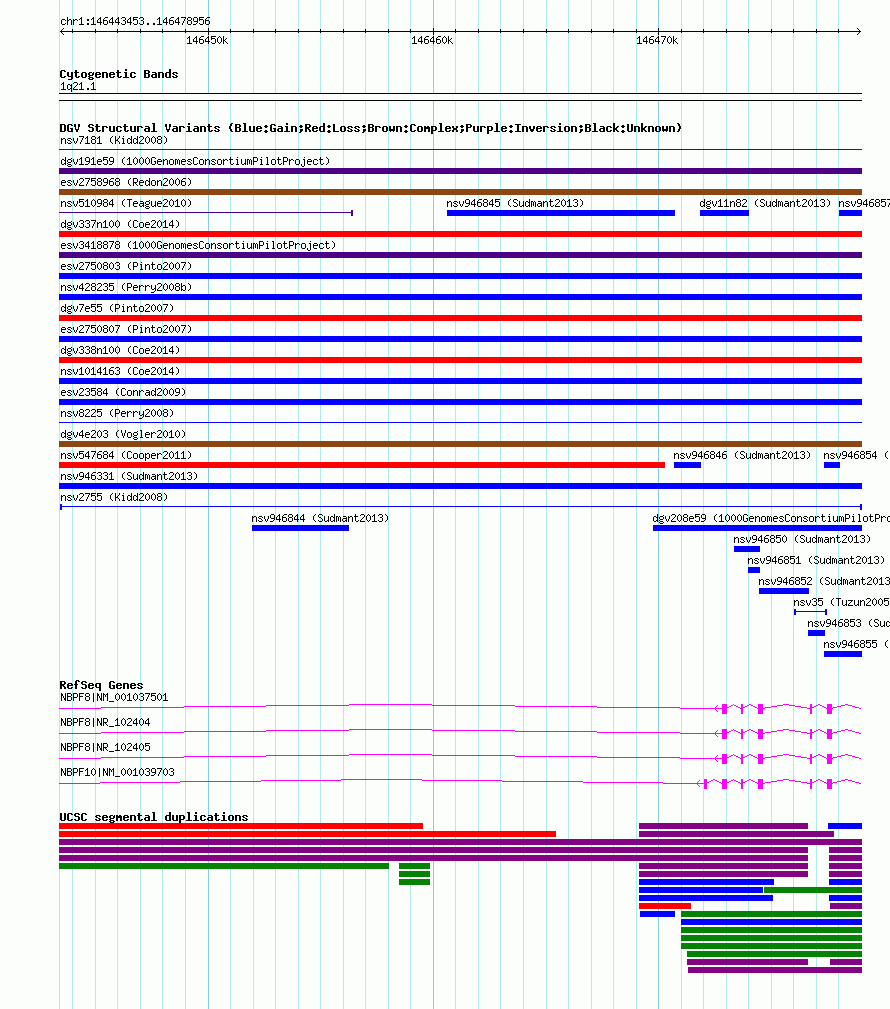This screenshot has width=890, height=1009.
Task: Select NBPF8|NM_001037501 gene label
Action: 114,698
